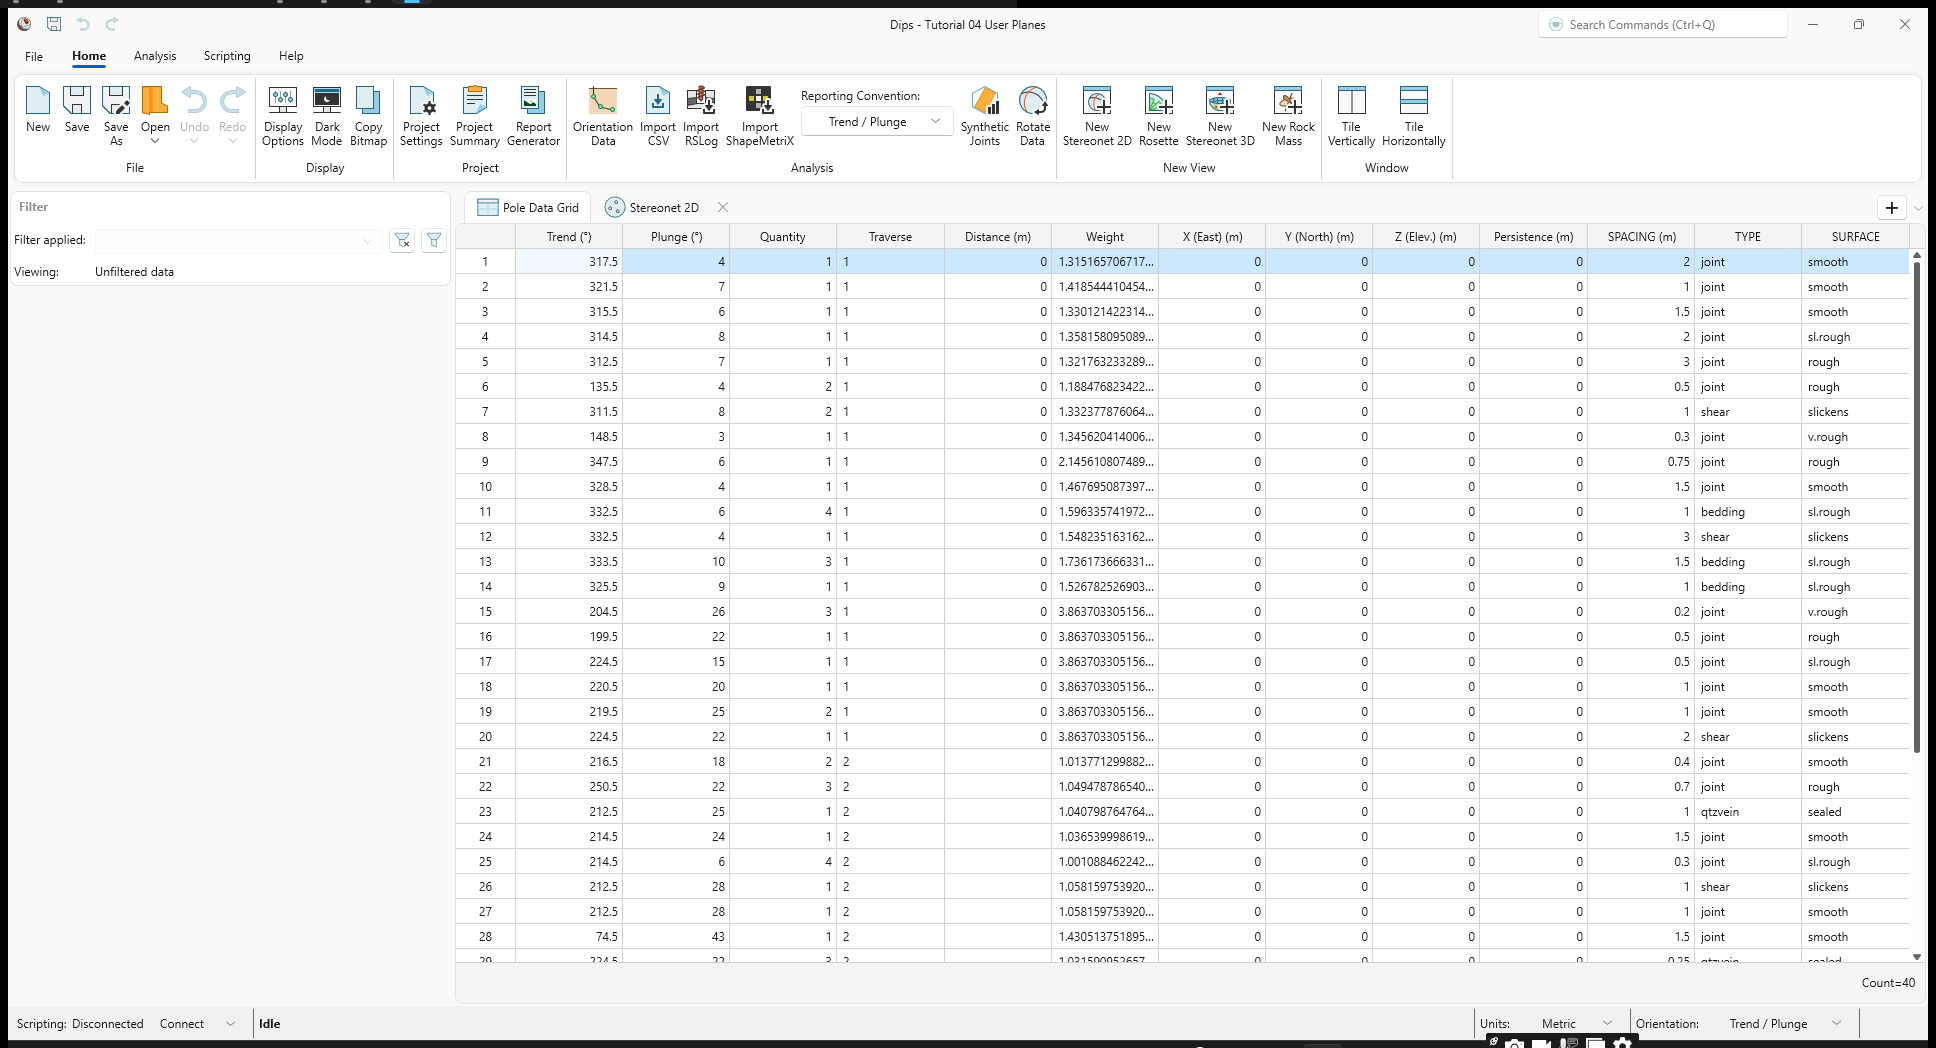Add a new view tab with plus button
The height and width of the screenshot is (1048, 1936).
click(1892, 208)
